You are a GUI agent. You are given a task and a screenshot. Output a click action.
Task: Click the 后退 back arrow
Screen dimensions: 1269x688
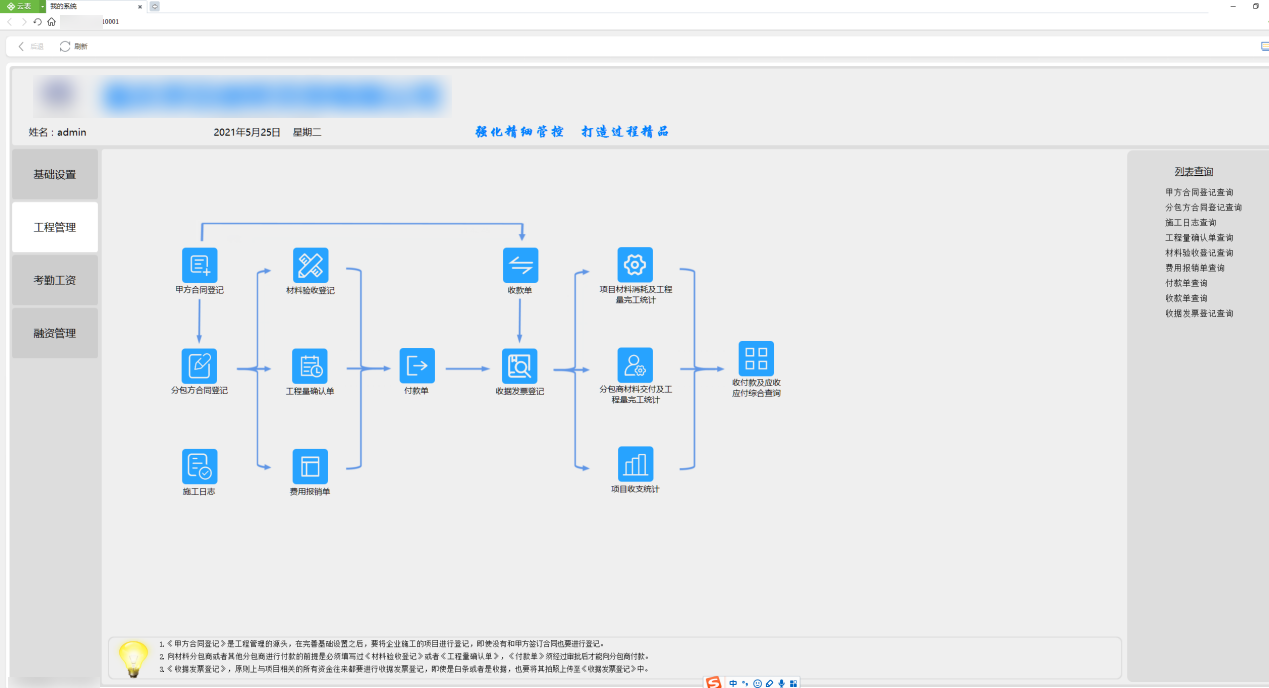21,46
